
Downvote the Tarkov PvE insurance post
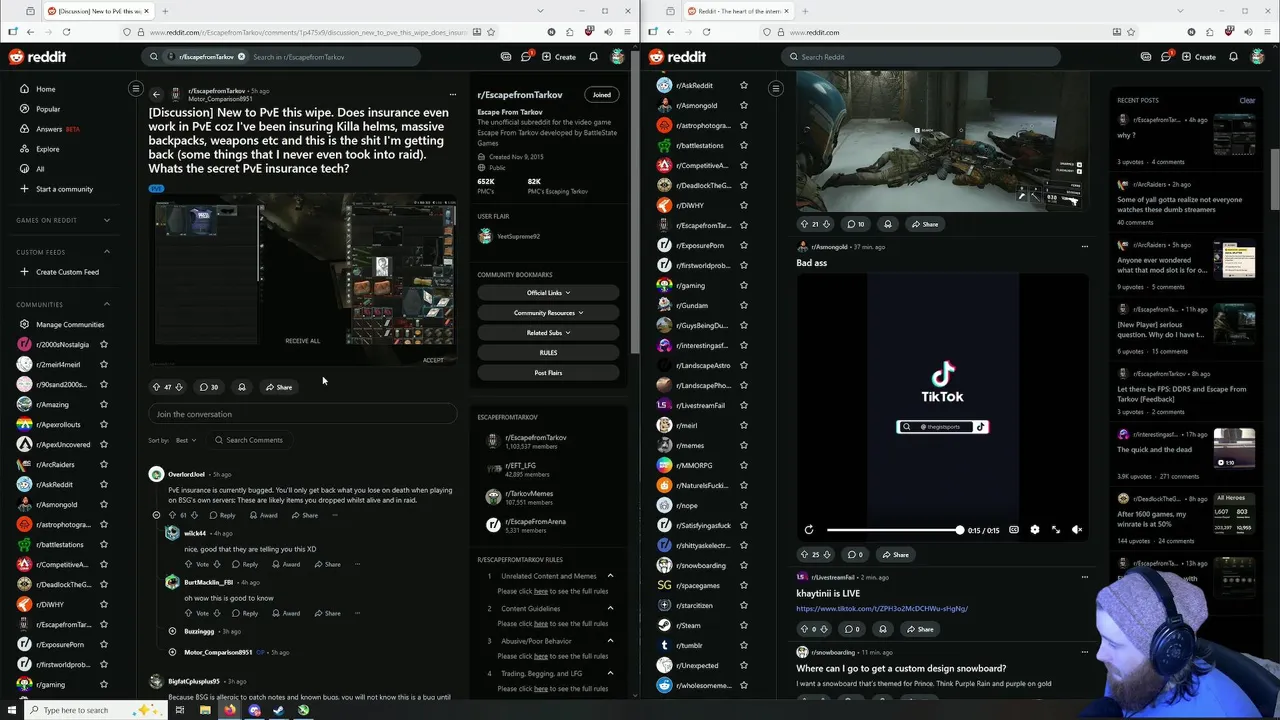click(180, 387)
